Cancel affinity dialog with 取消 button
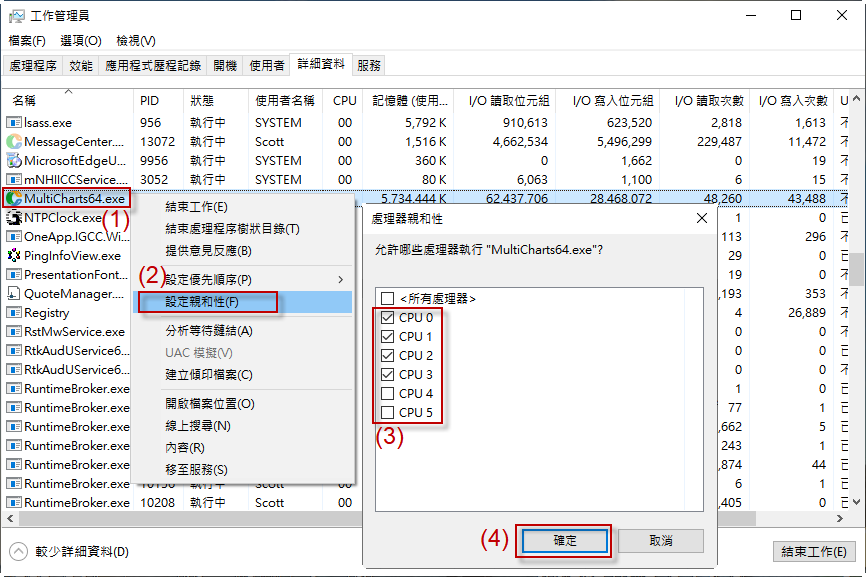 coord(661,541)
